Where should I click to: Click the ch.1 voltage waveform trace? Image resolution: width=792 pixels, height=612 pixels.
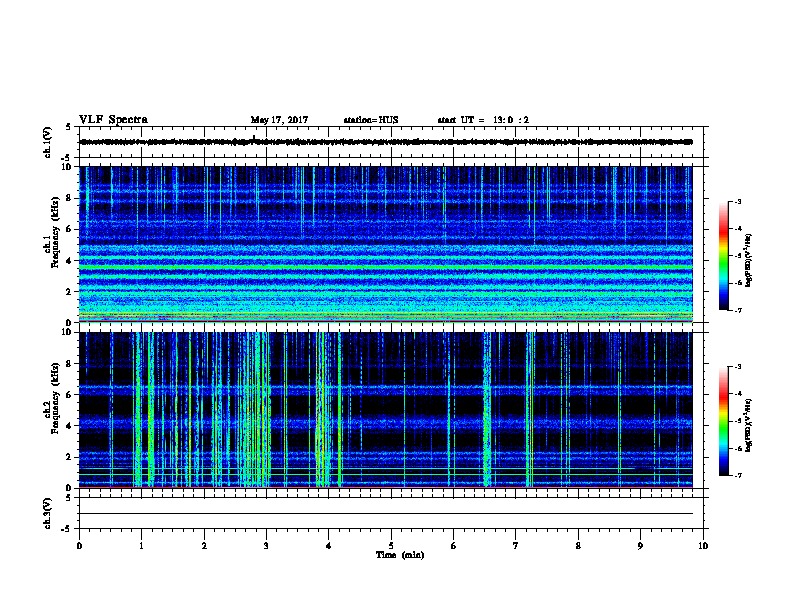click(386, 142)
